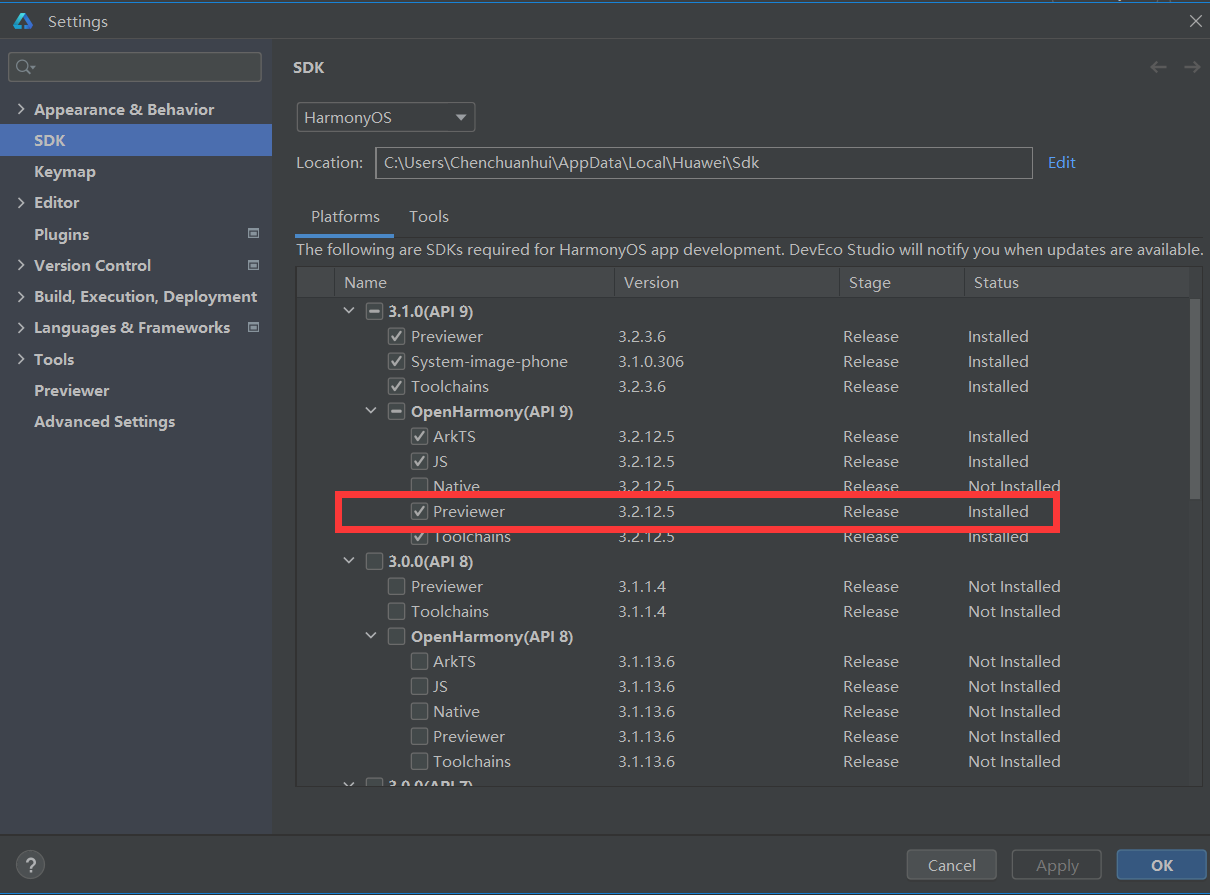Viewport: 1210px width, 895px height.
Task: Check Toolchains 3.1.13.6 checkbox
Action: (x=420, y=761)
